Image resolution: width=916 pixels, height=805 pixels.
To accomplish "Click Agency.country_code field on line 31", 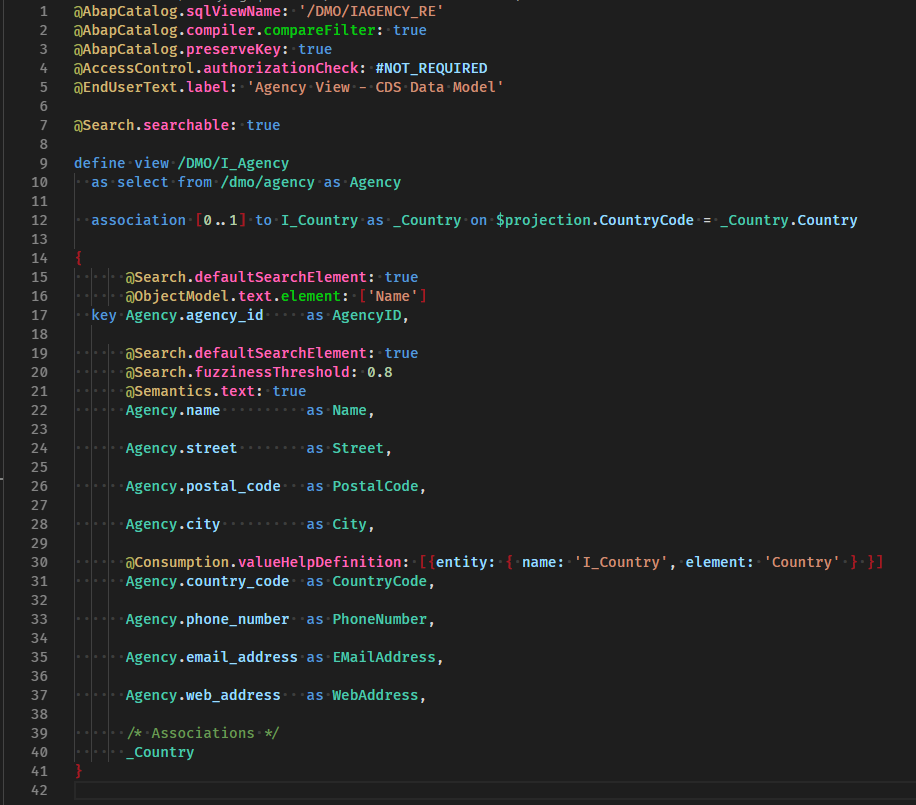I will click(x=207, y=581).
